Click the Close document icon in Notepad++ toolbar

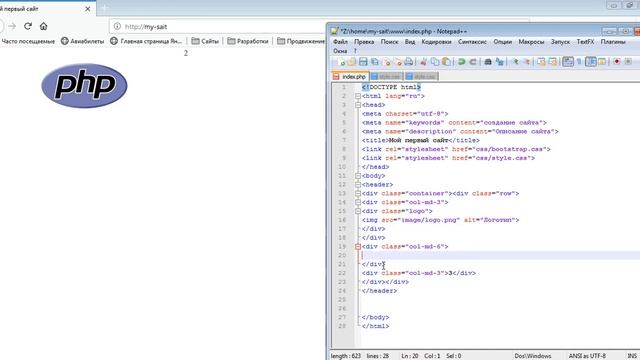pyautogui.click(x=387, y=62)
